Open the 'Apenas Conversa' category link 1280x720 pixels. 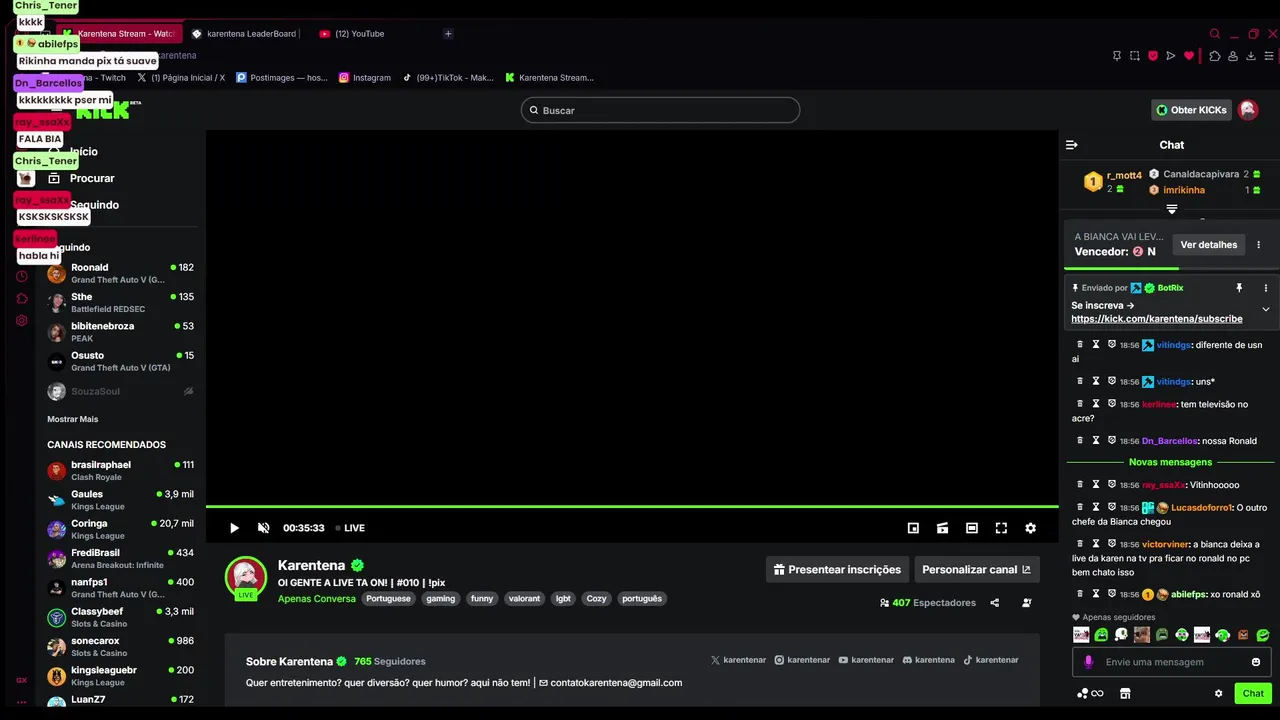317,599
